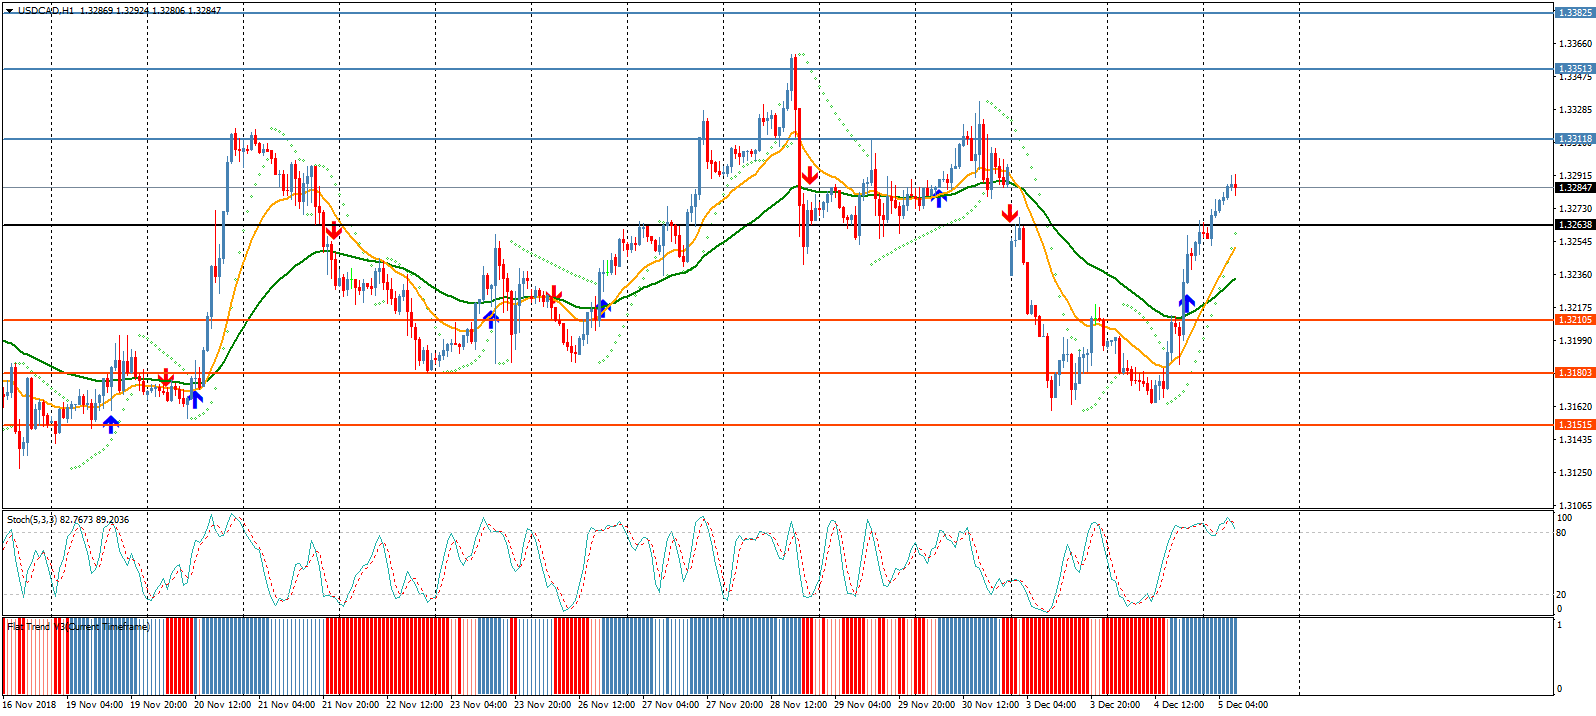Viewport: 1596px width, 716px height.
Task: Click the 5 Dec 04:00 time axis label
Action: tap(1242, 705)
